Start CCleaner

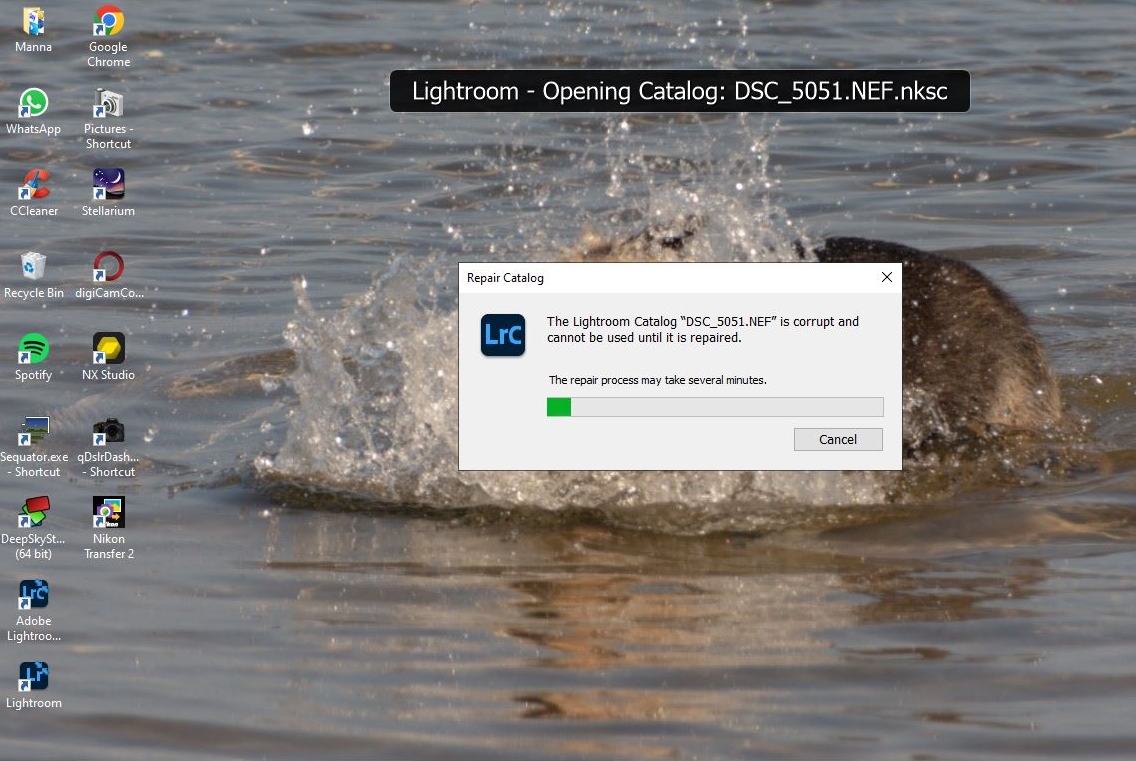[x=33, y=185]
